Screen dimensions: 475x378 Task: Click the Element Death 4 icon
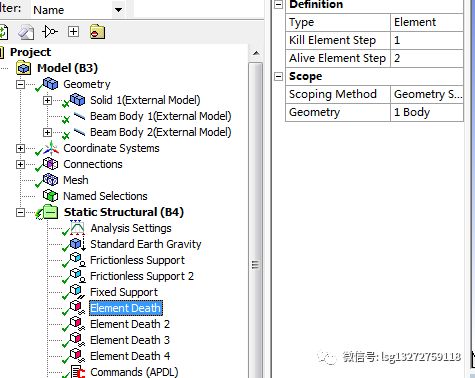click(77, 356)
